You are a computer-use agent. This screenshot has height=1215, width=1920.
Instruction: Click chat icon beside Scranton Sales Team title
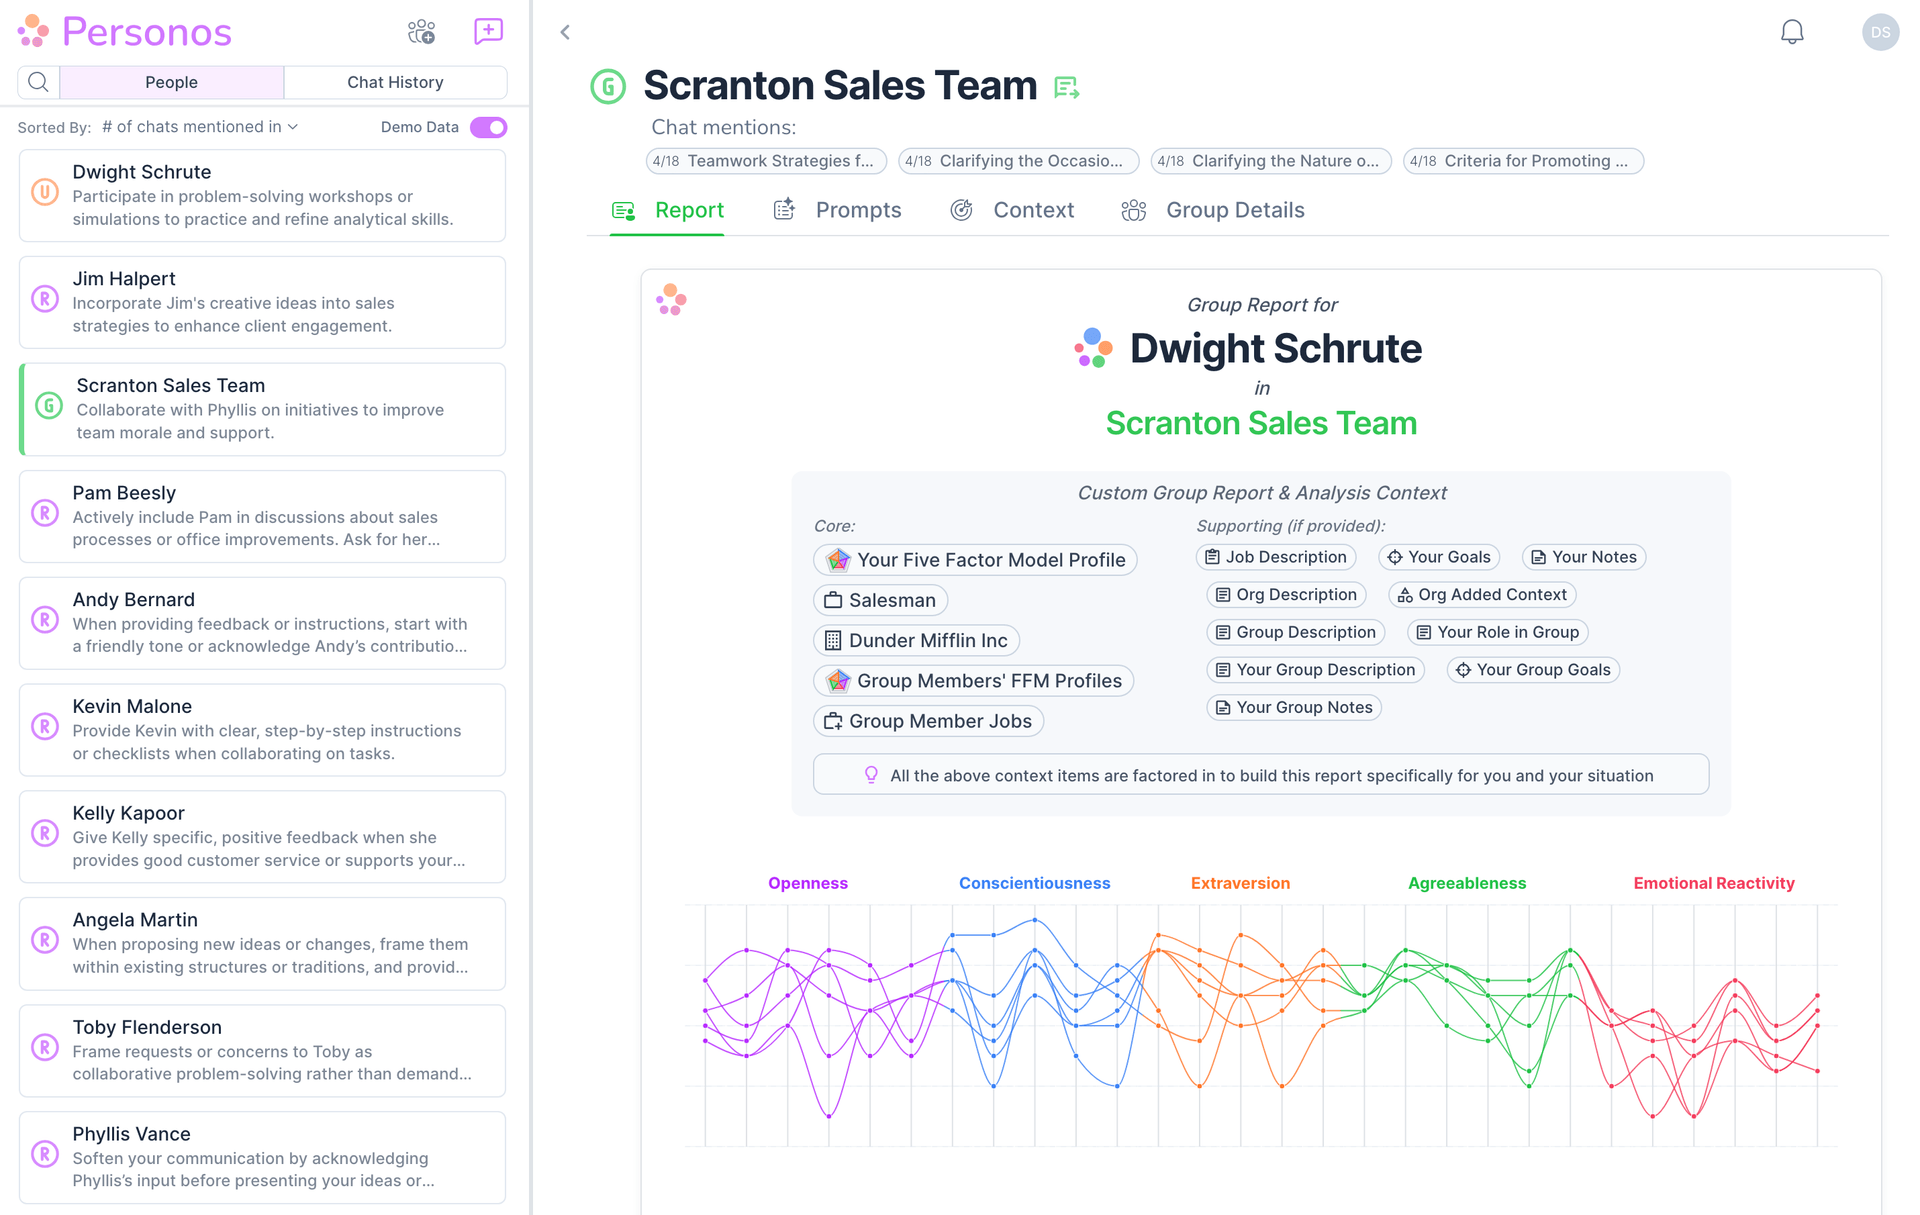tap(1066, 88)
